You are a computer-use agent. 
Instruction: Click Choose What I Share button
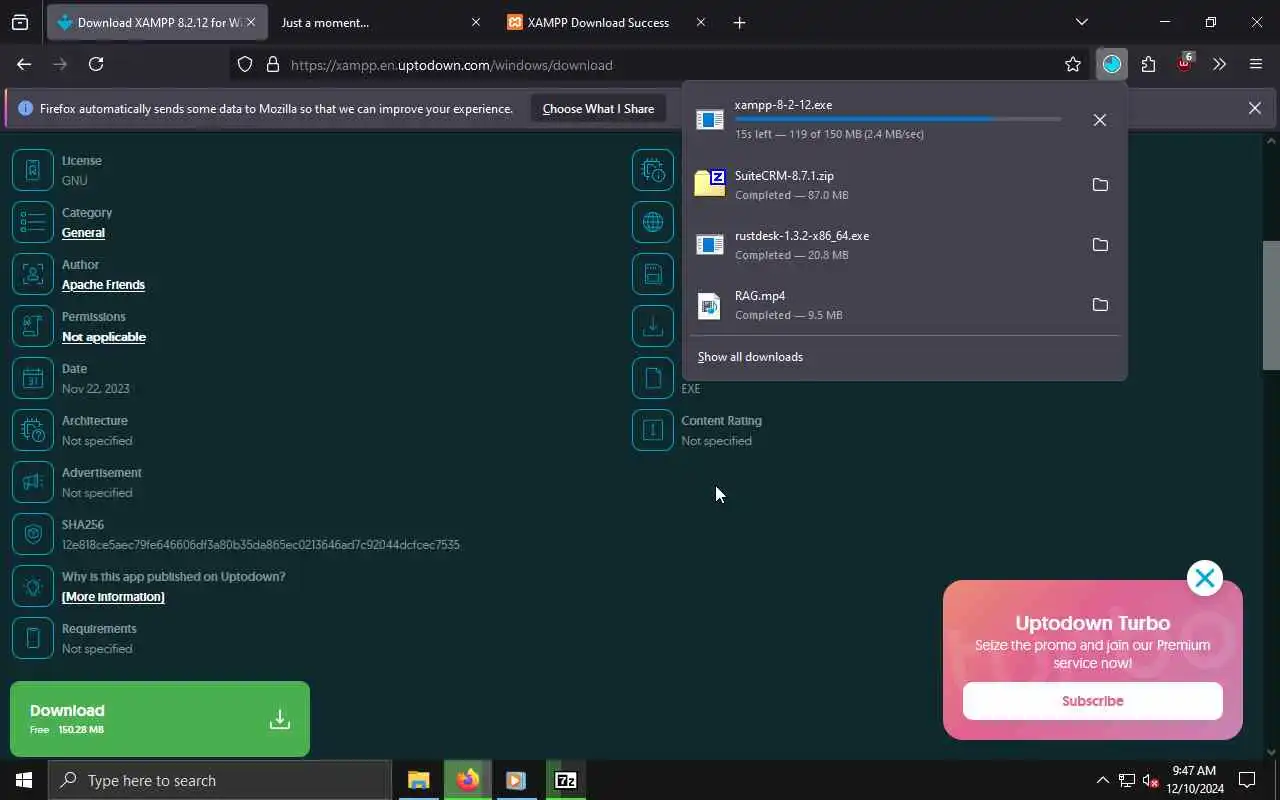click(x=598, y=108)
